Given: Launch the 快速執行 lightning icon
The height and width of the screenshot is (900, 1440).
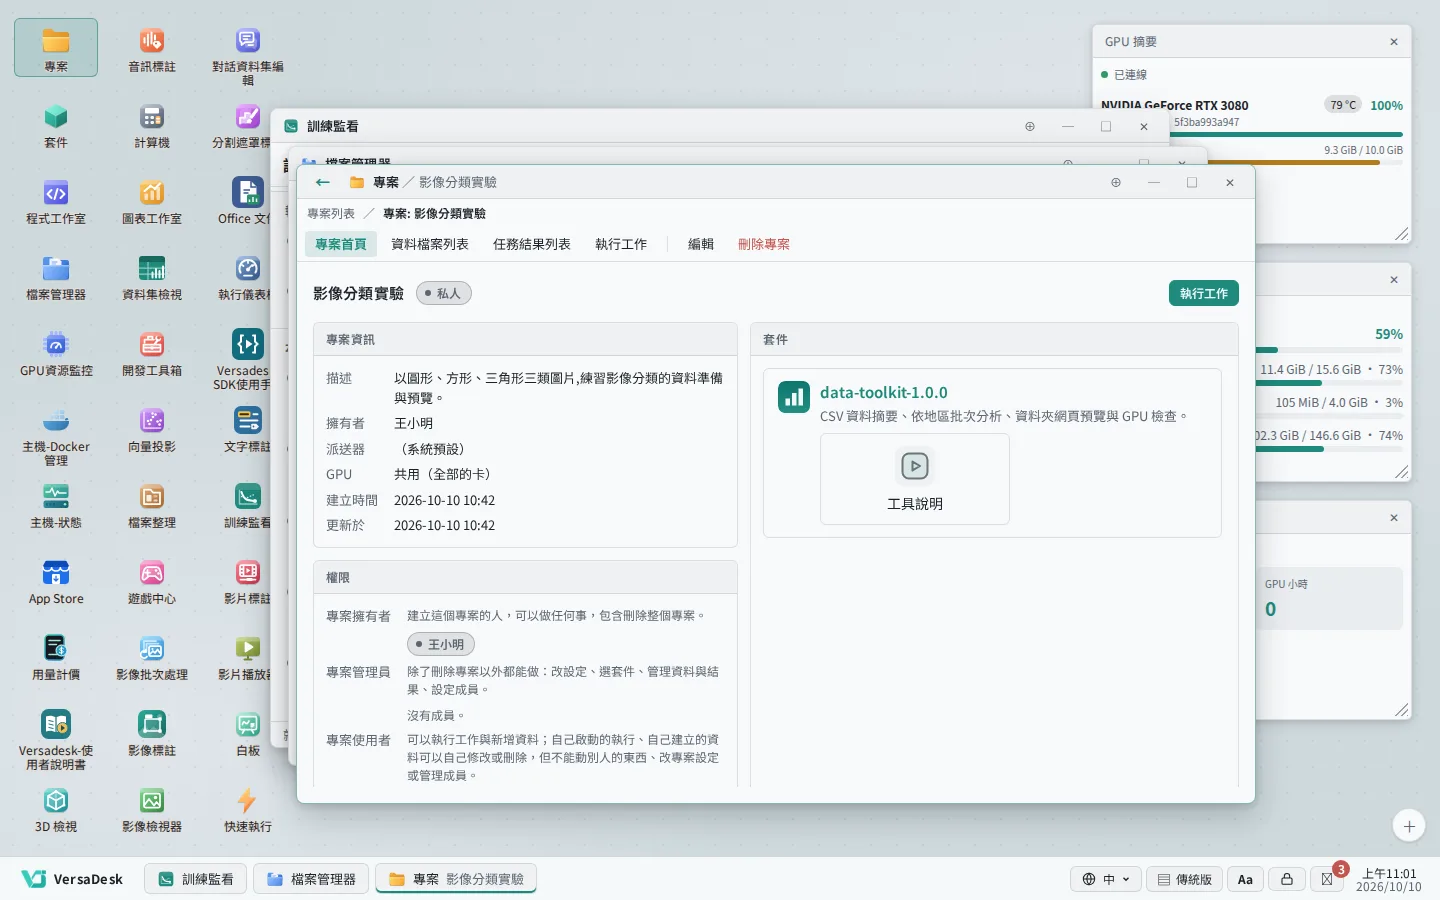Looking at the screenshot, I should point(248,808).
